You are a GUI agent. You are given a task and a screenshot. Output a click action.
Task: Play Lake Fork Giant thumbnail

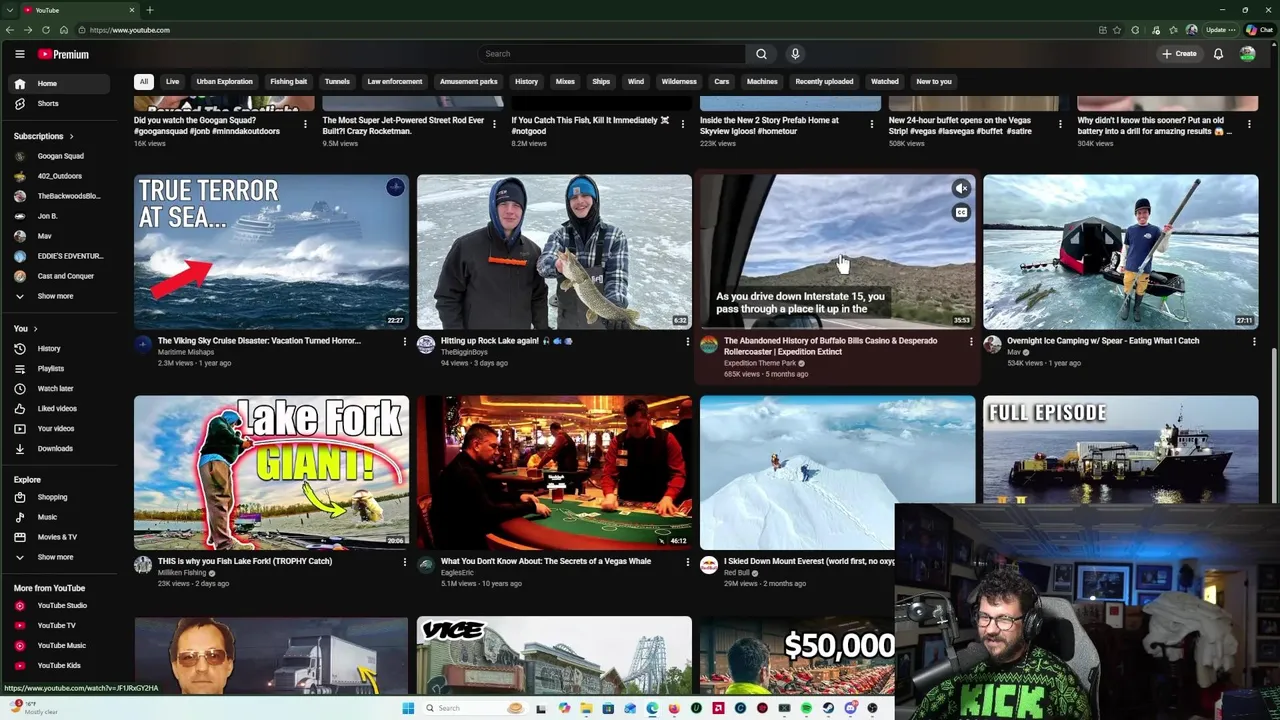tap(271, 472)
